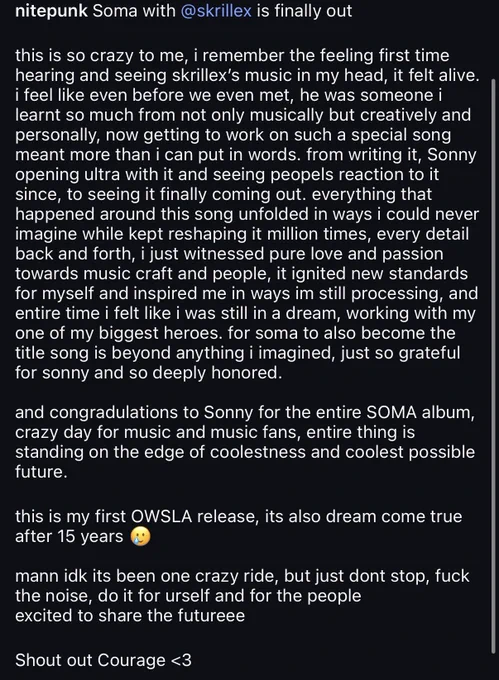
Task: Click the phrase 'one of my biggest heroes.'
Action: pyautogui.click(x=119, y=333)
